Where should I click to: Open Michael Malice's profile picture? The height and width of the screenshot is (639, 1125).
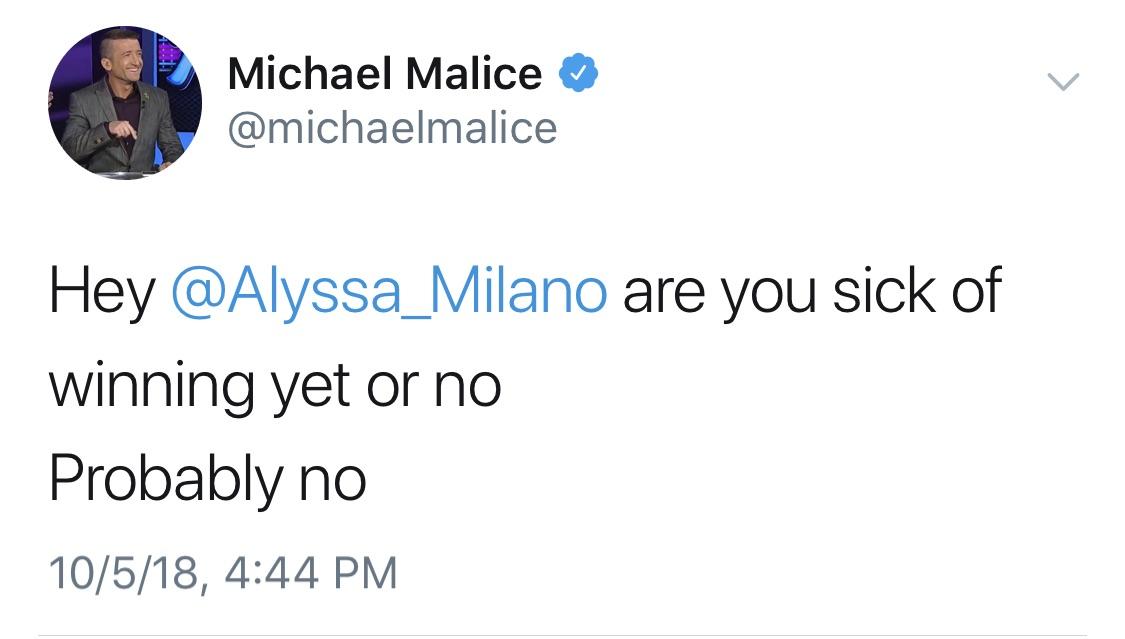tap(125, 102)
